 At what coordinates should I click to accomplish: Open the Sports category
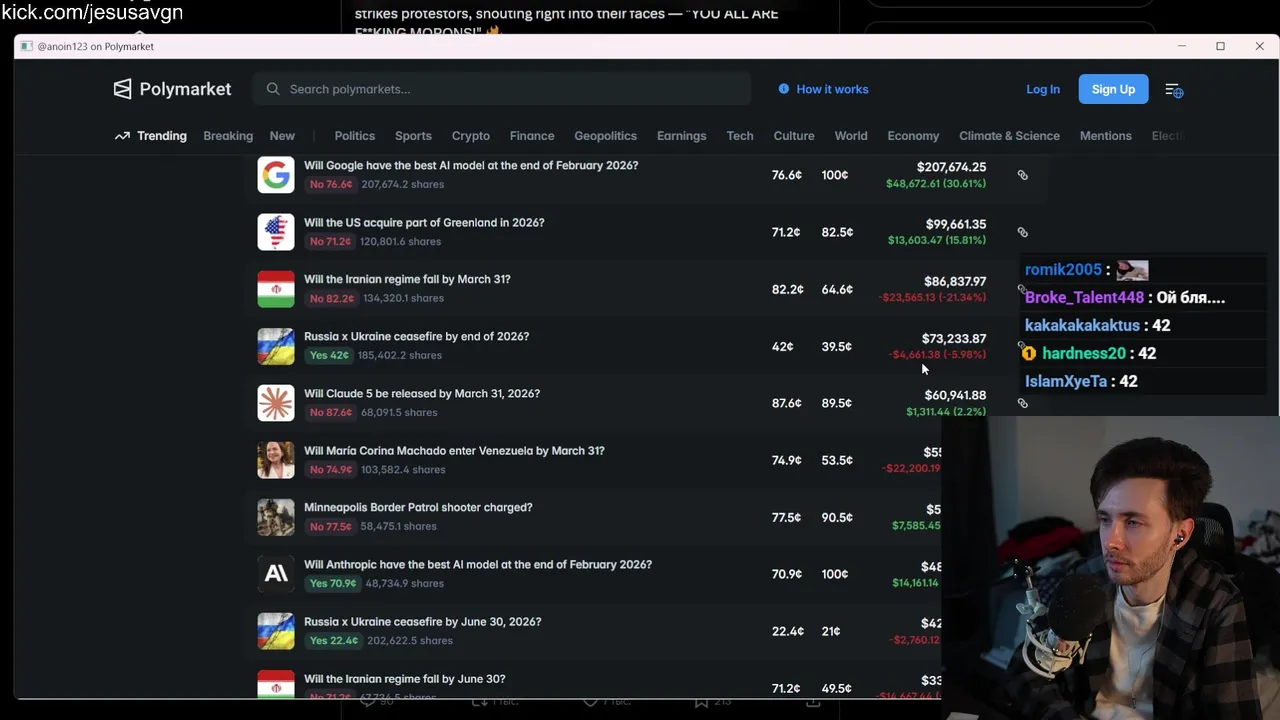point(413,136)
